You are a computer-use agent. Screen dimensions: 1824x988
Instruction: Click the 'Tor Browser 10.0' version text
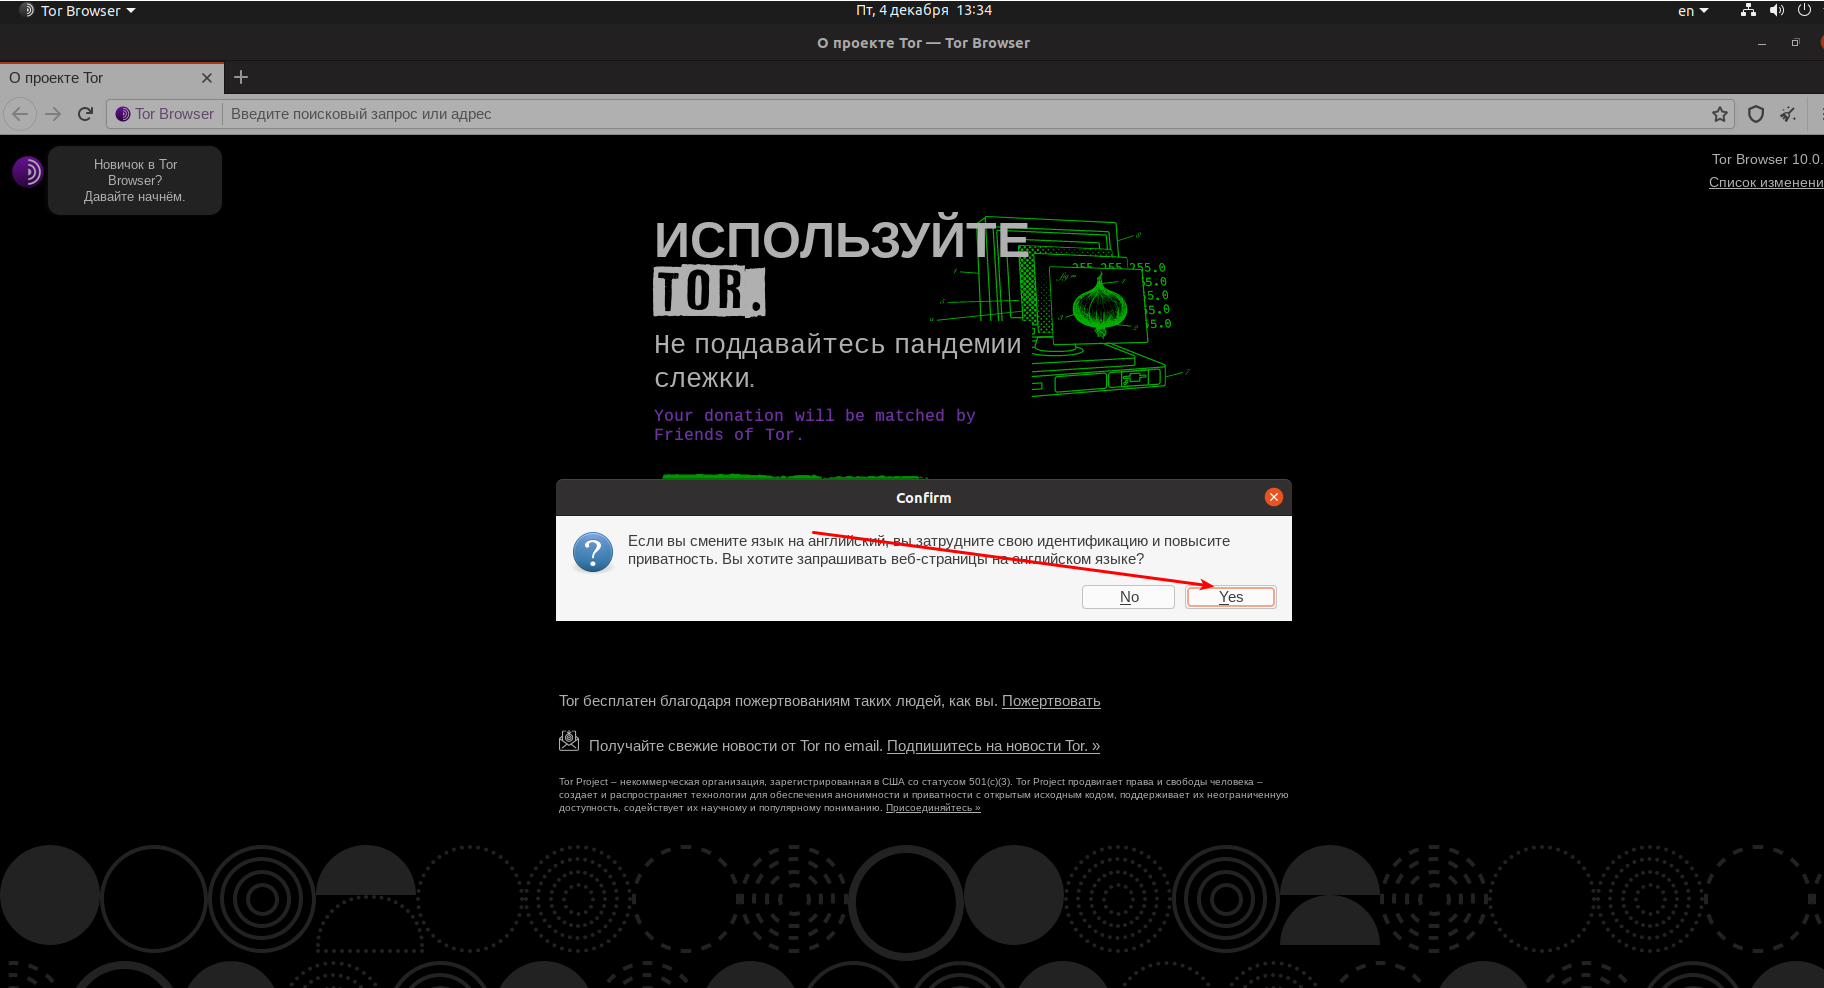1767,159
